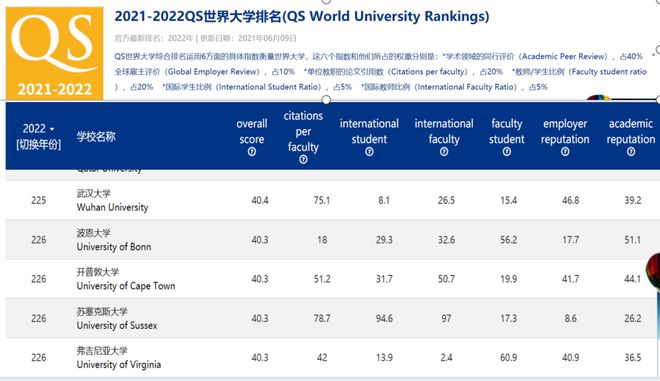Sort by citations per faculty column header
Image resolution: width=660 pixels, height=381 pixels.
pyautogui.click(x=303, y=131)
